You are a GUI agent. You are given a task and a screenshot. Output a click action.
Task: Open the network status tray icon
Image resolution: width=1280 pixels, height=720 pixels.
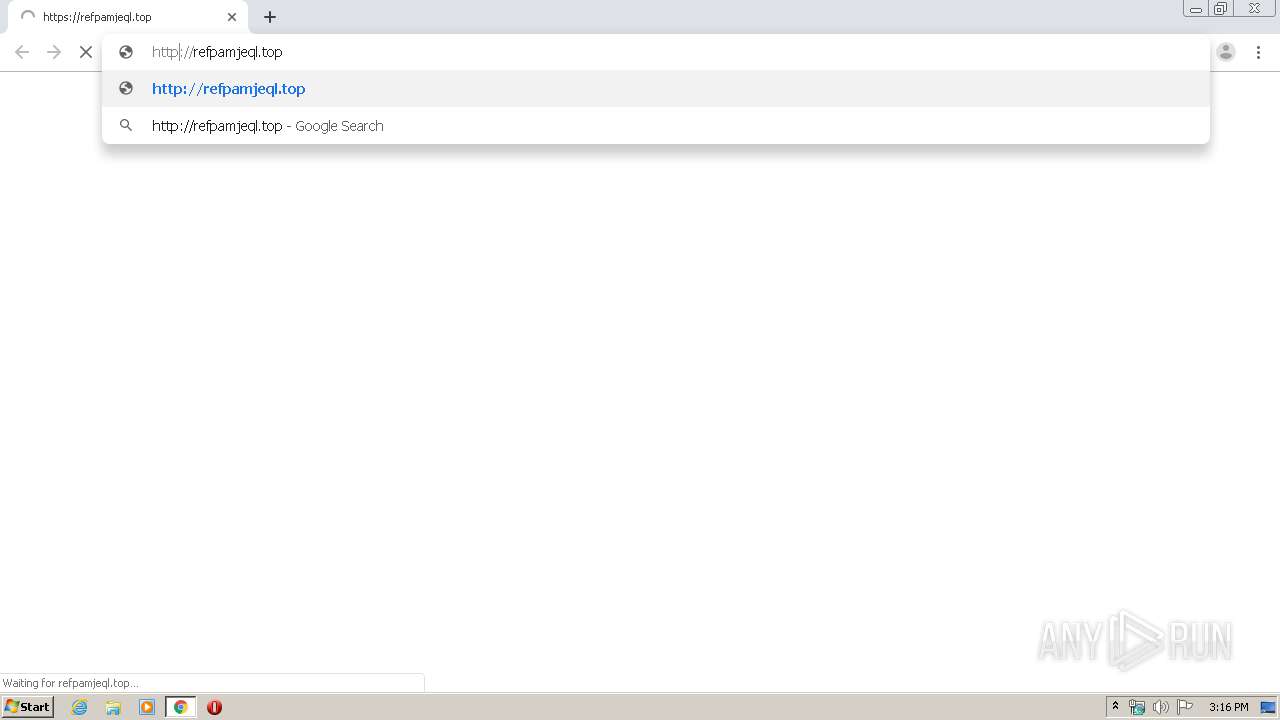(x=1137, y=707)
